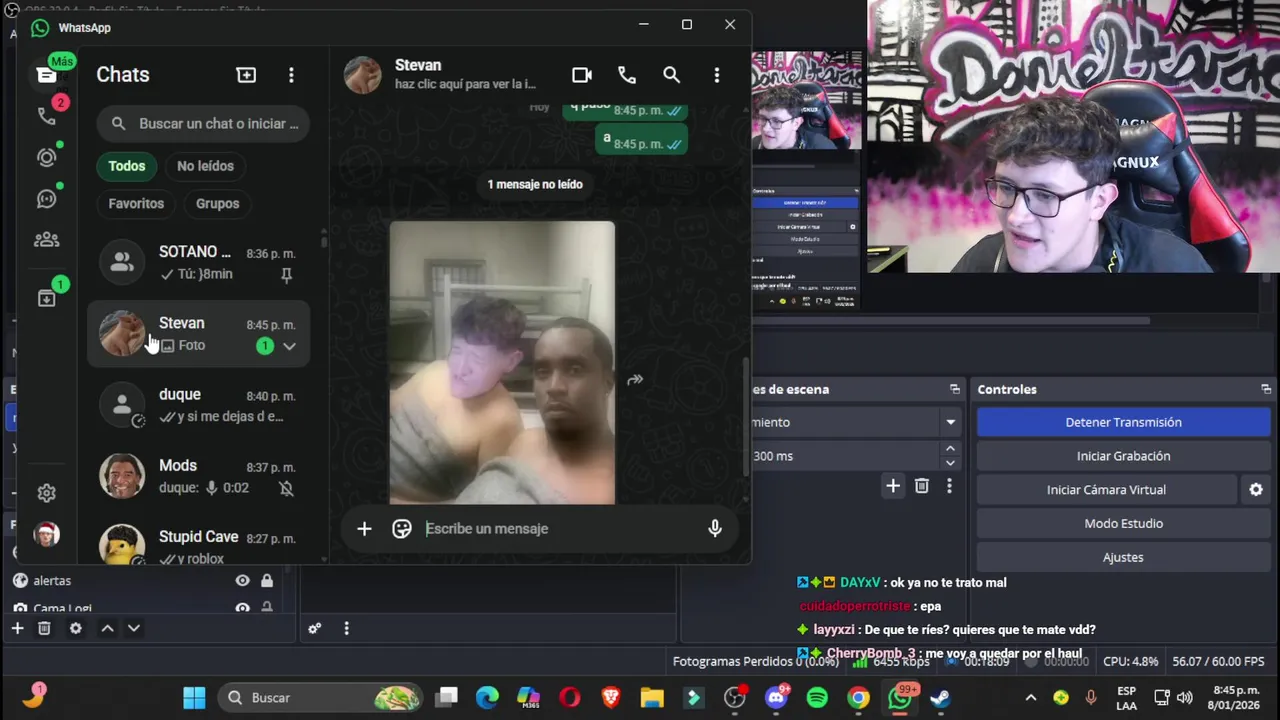Increase transition duration with up arrow
1280x720 pixels.
coord(950,450)
